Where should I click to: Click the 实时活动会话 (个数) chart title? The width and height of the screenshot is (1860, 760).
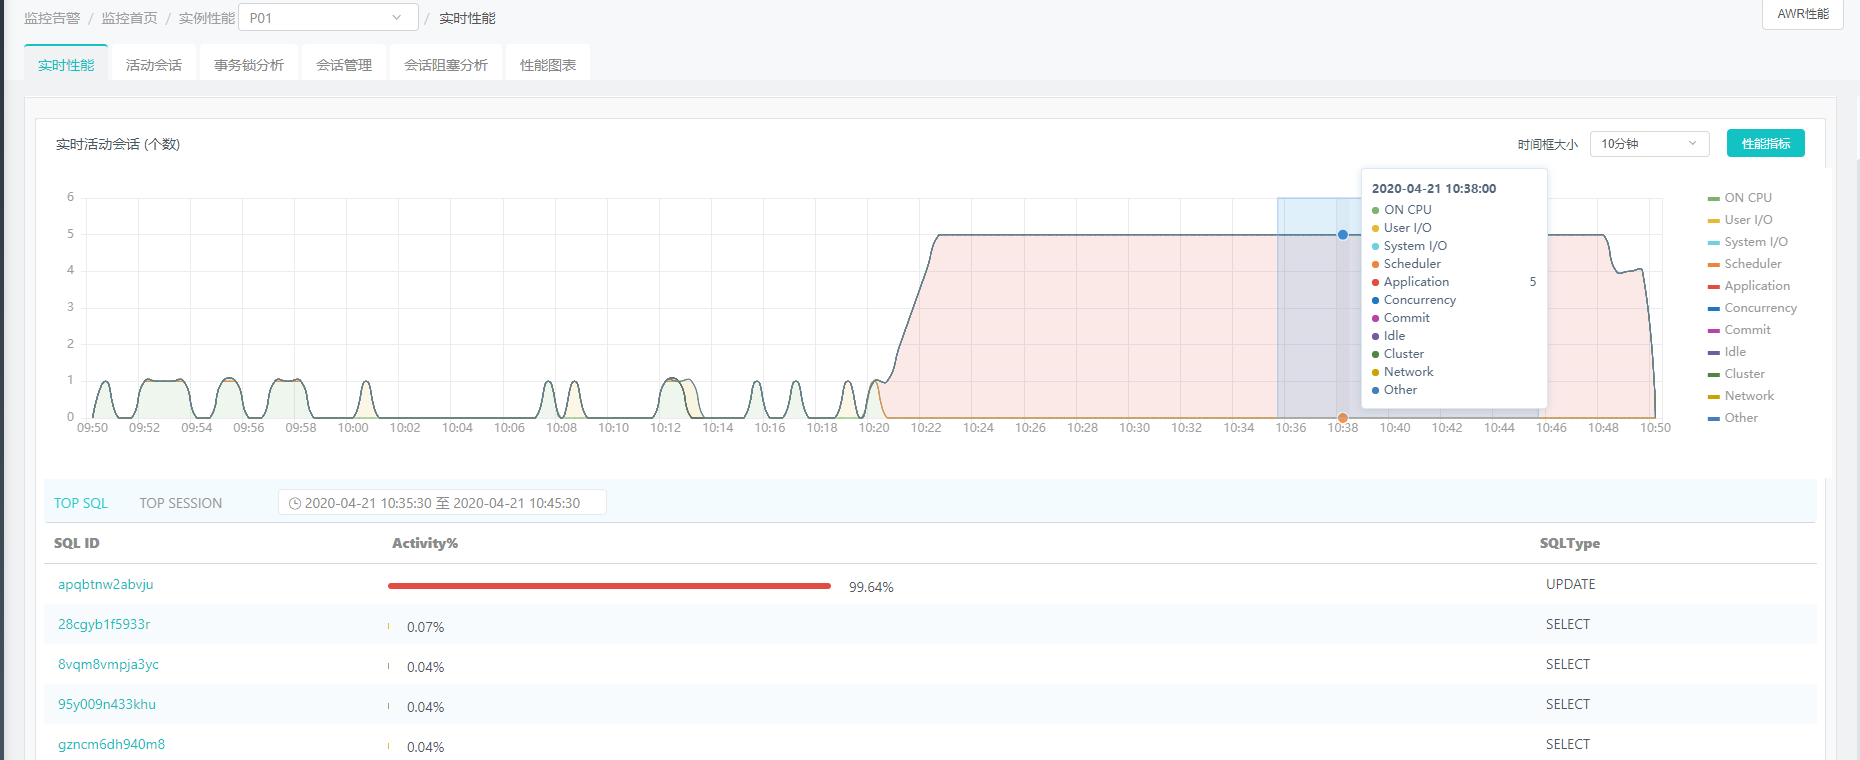[x=118, y=144]
